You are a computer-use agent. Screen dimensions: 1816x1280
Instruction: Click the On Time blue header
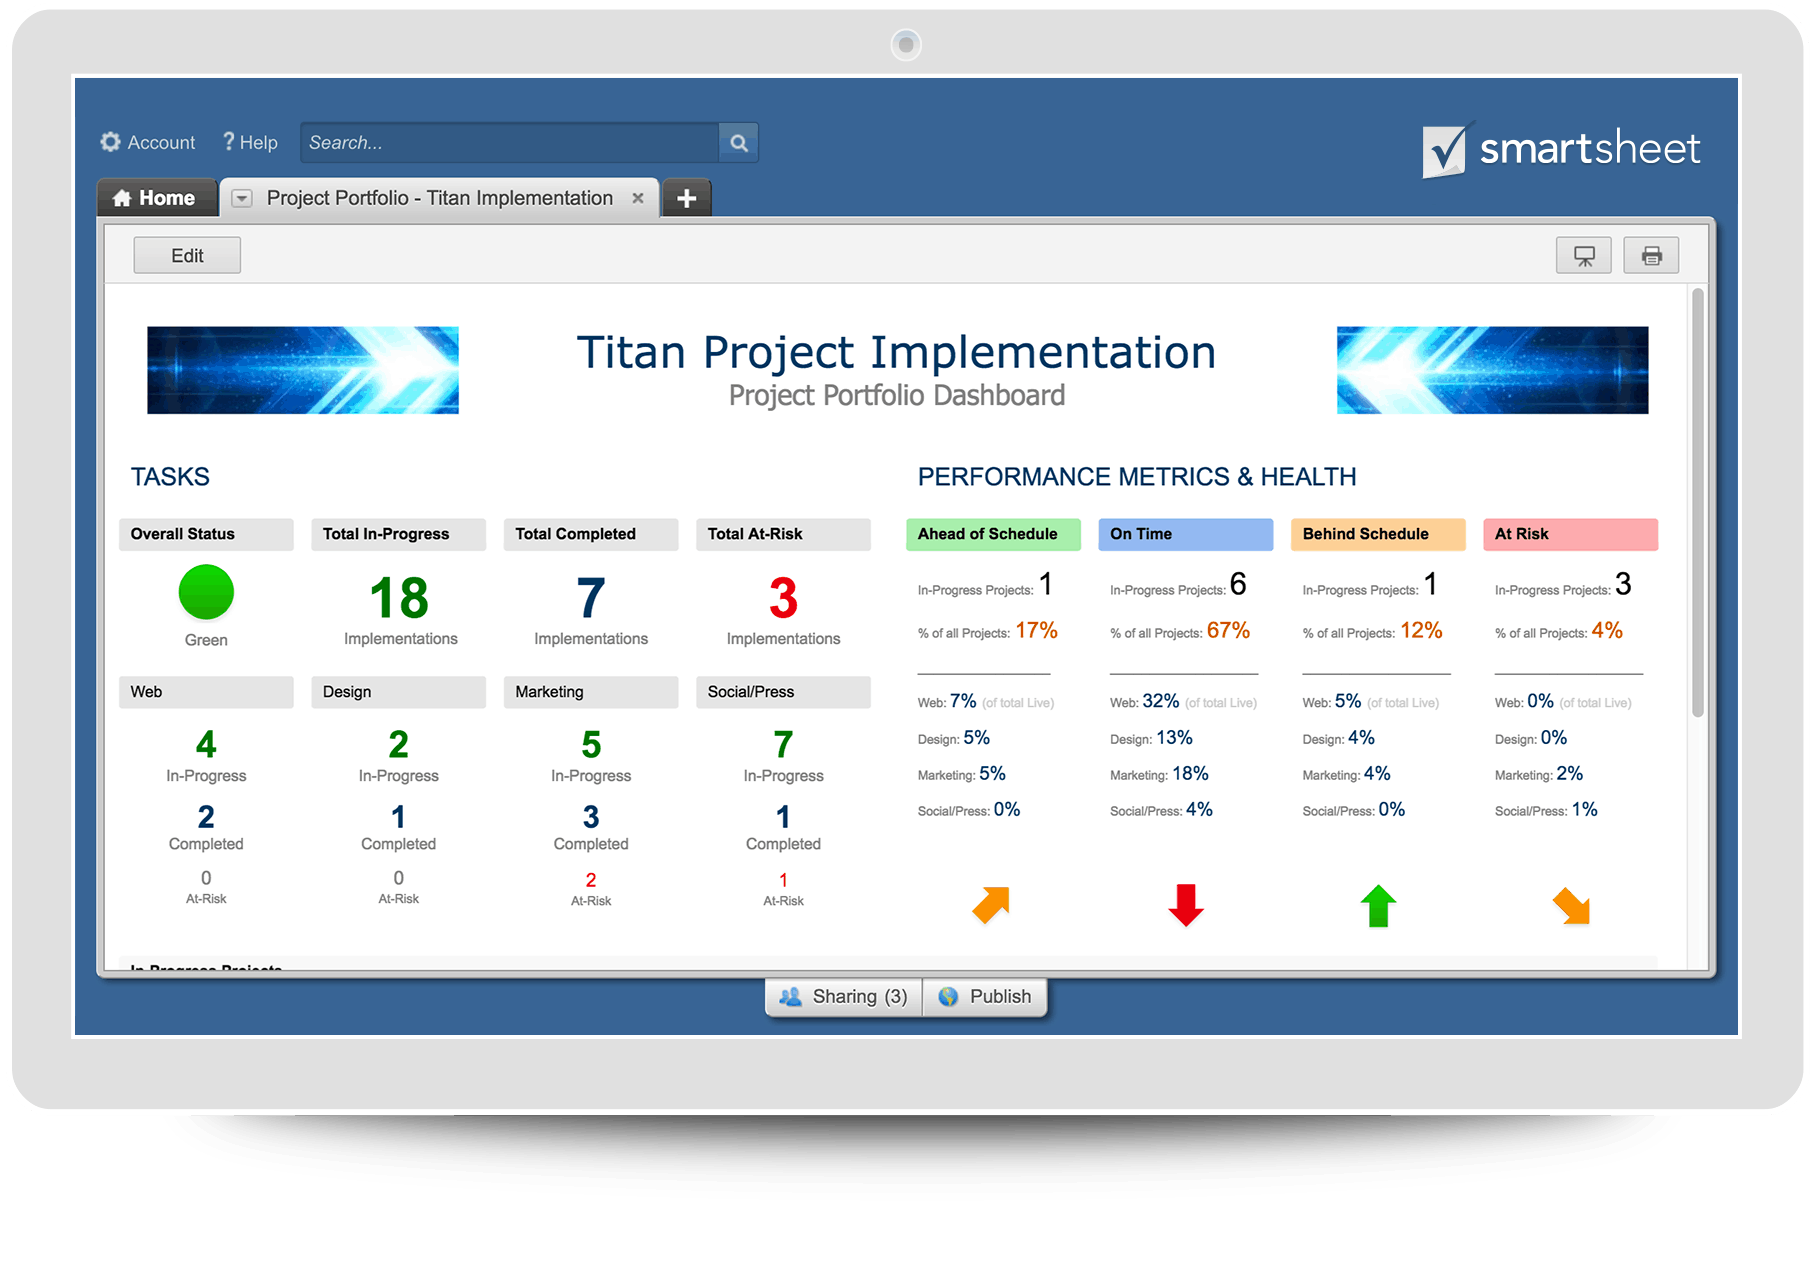[1185, 534]
